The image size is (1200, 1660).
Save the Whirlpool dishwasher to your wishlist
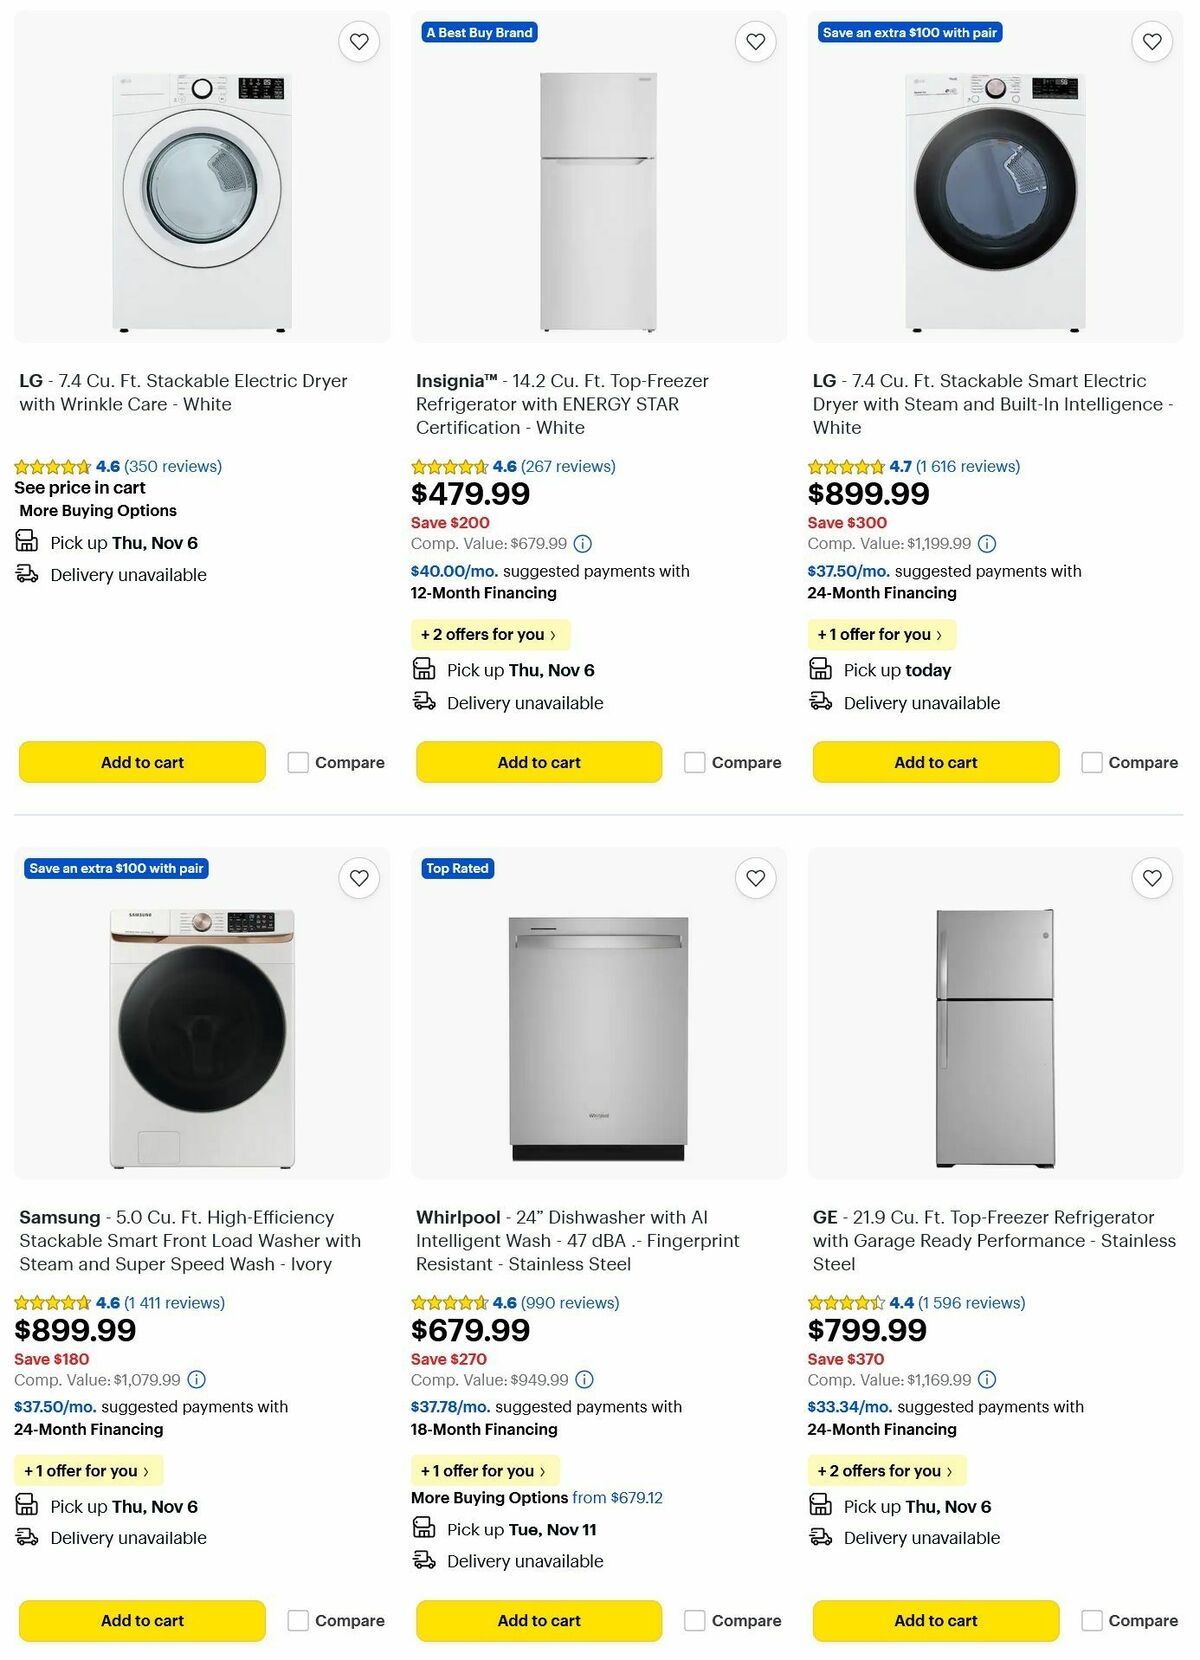pos(755,877)
